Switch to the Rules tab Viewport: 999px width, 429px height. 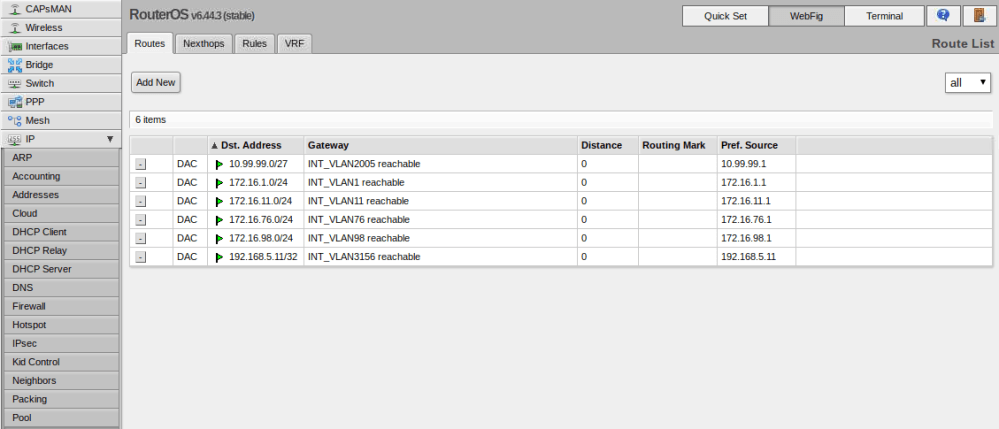coord(254,44)
